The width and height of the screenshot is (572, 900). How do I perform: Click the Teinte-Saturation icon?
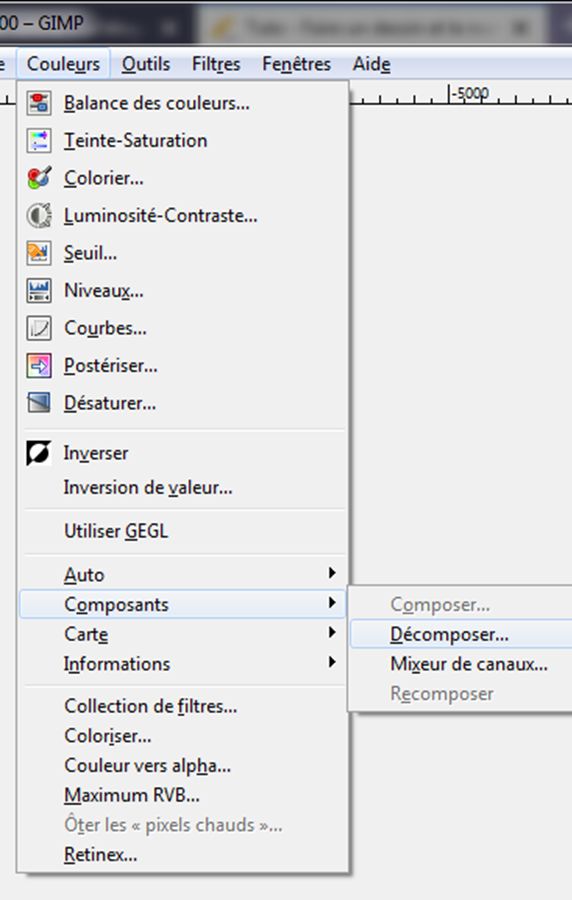pos(38,141)
